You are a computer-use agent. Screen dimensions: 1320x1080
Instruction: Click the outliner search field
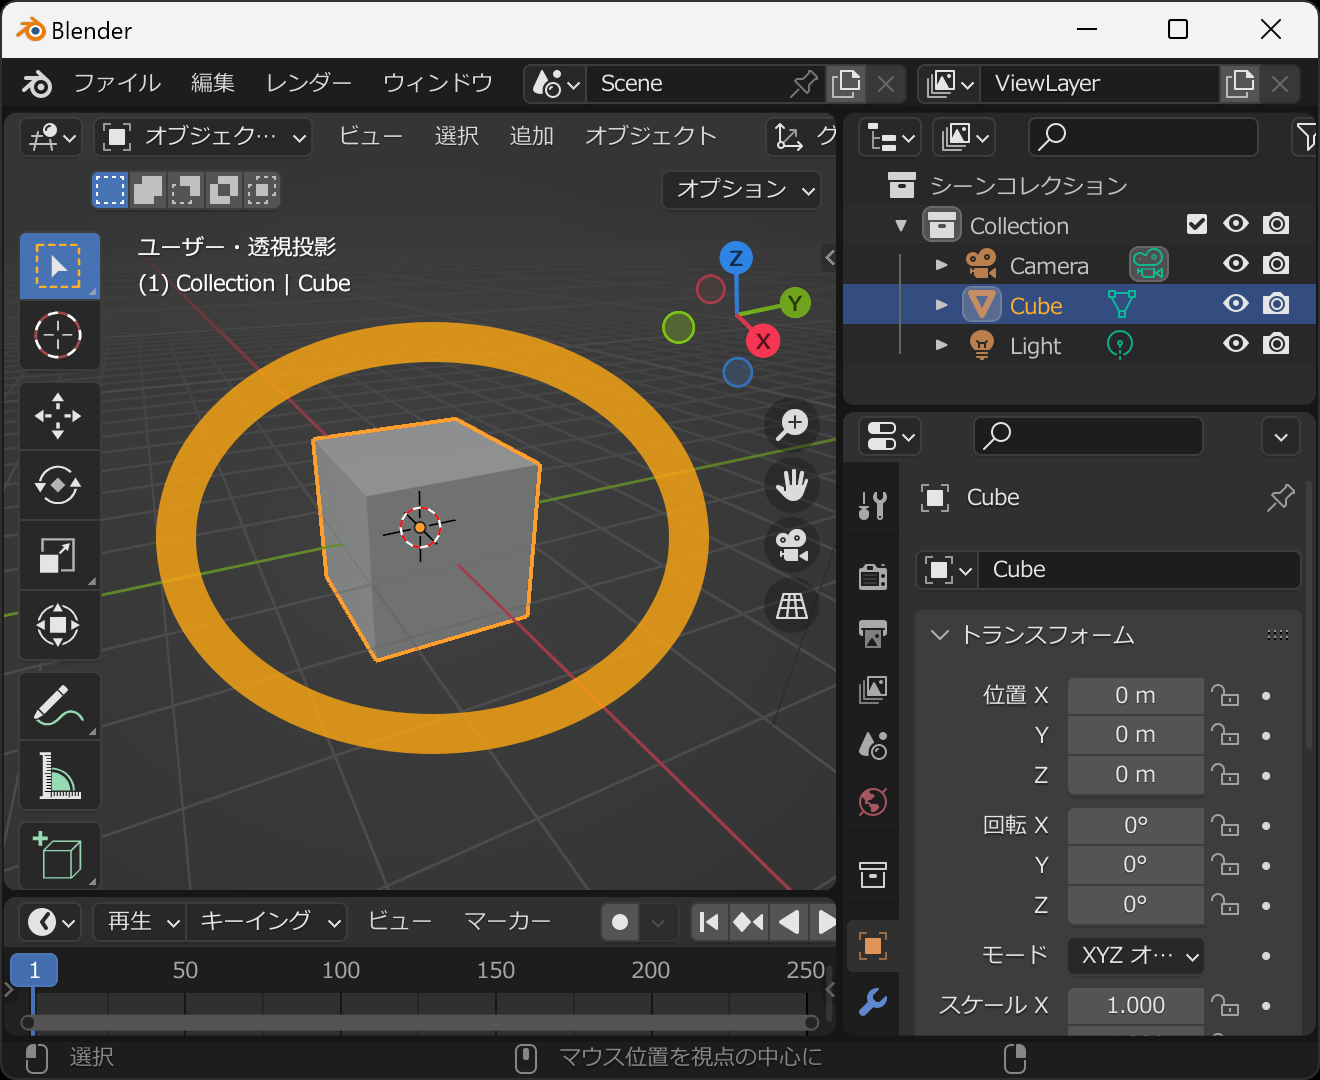pyautogui.click(x=1143, y=136)
